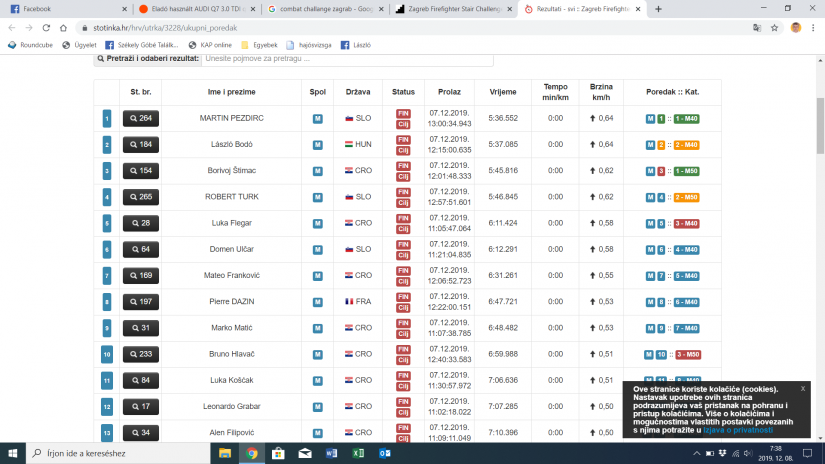Bookmark this page with the star icon
The image size is (825, 464).
coord(775,27)
